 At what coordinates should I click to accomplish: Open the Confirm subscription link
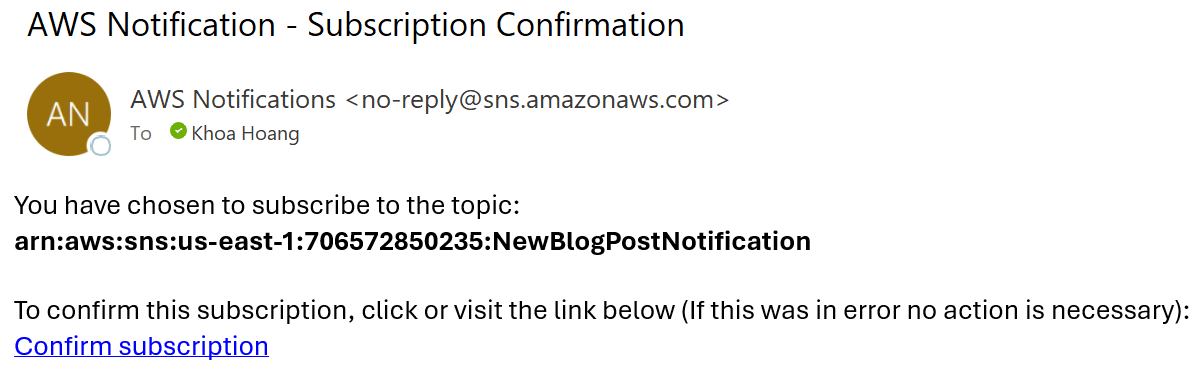click(141, 346)
